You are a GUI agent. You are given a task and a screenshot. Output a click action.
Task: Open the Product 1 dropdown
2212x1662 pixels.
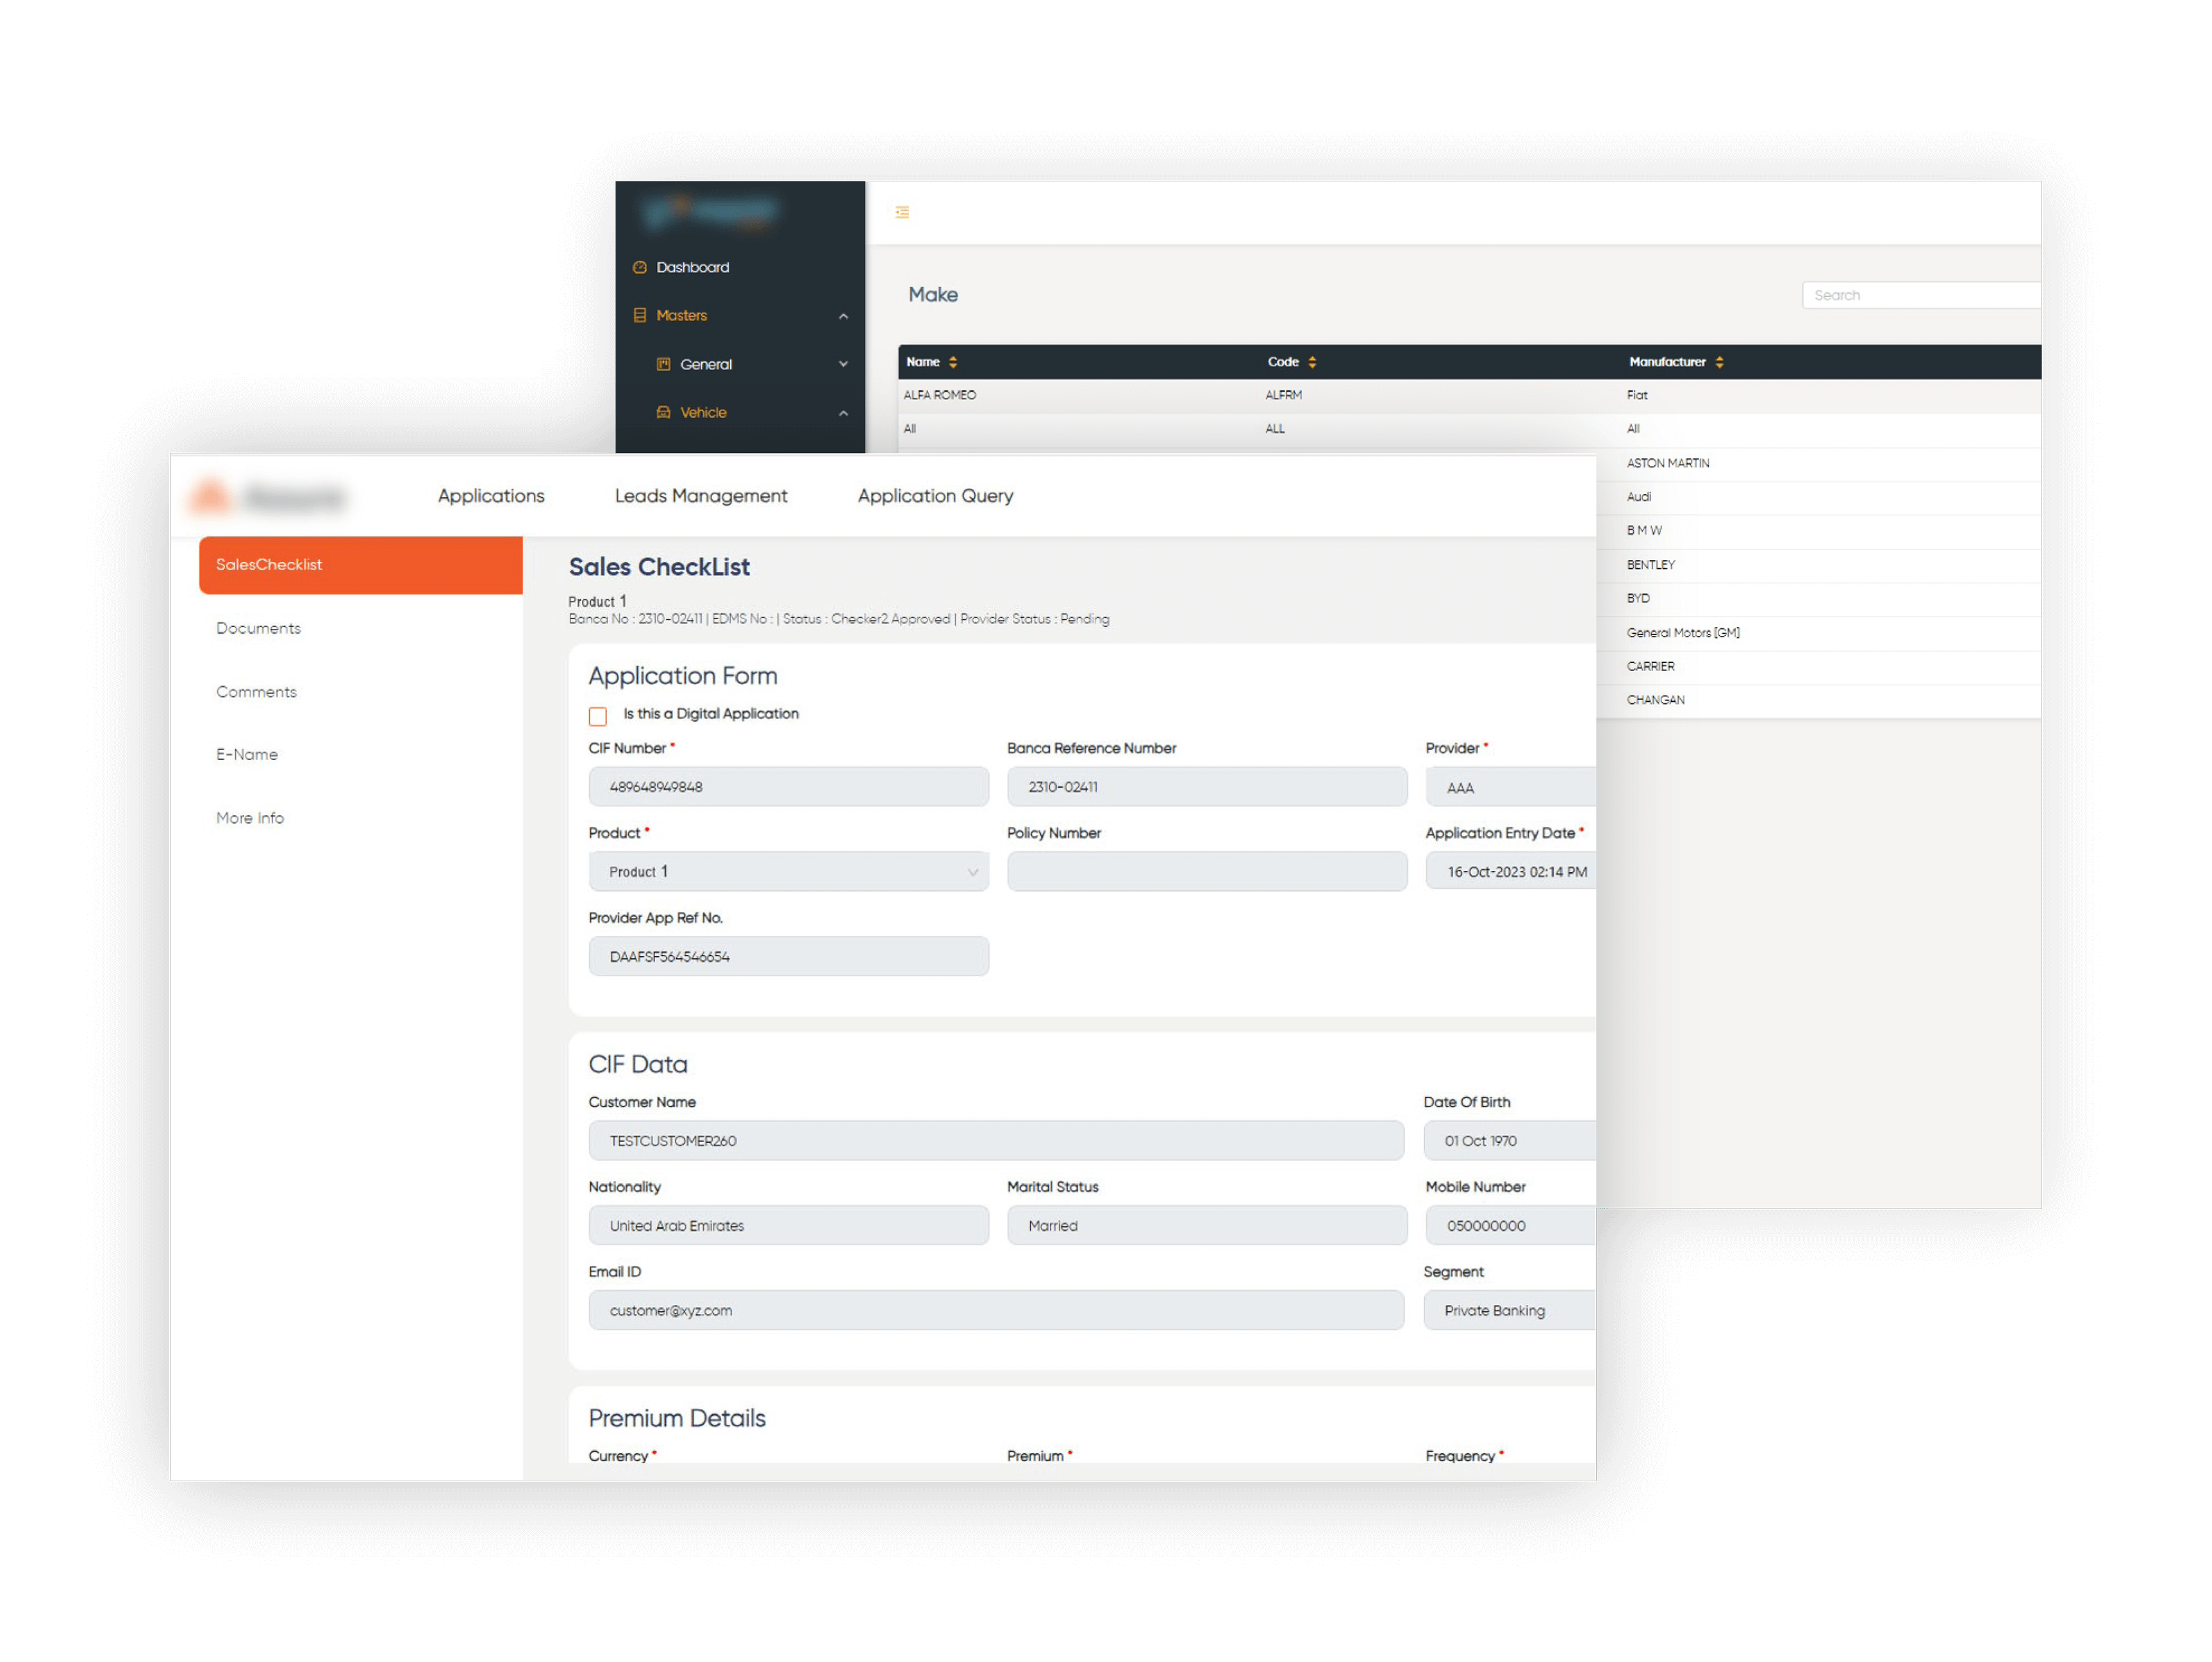coord(788,872)
